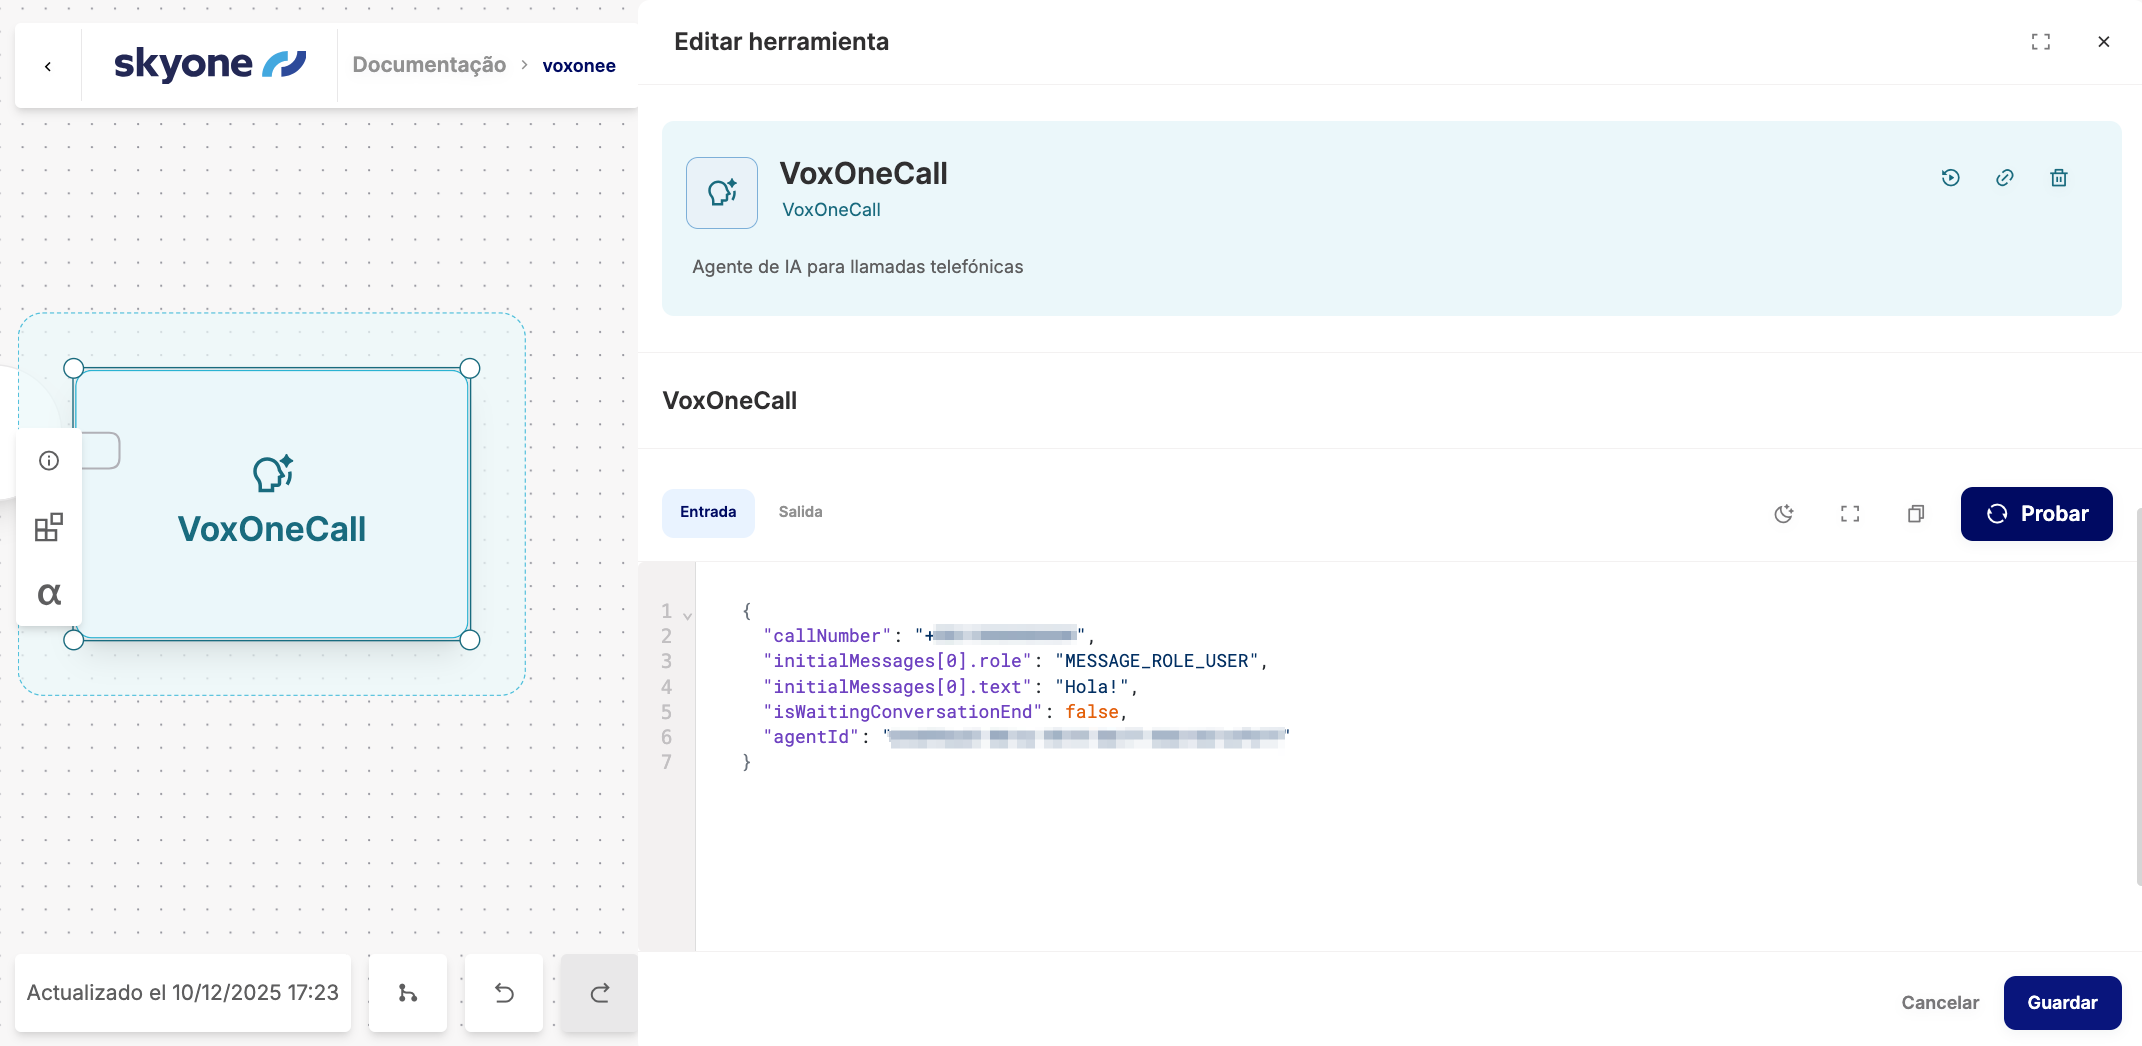The image size is (2142, 1046).
Task: Toggle dark theme for code editor
Action: click(1783, 514)
